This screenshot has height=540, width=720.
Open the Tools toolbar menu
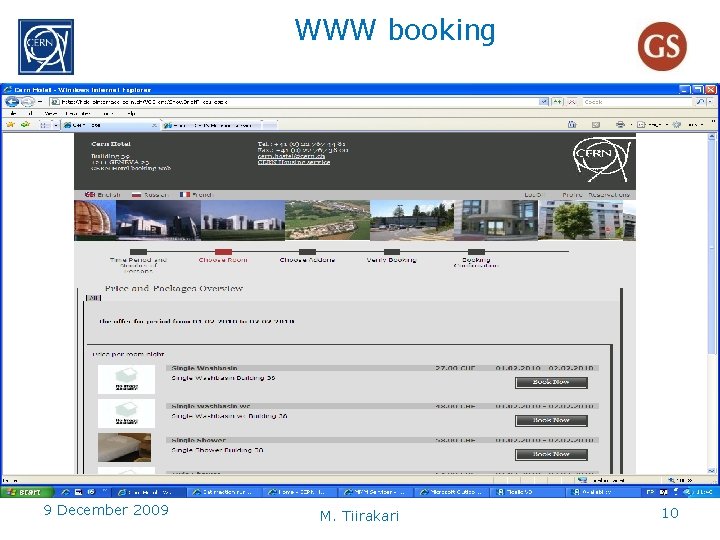tap(687, 124)
